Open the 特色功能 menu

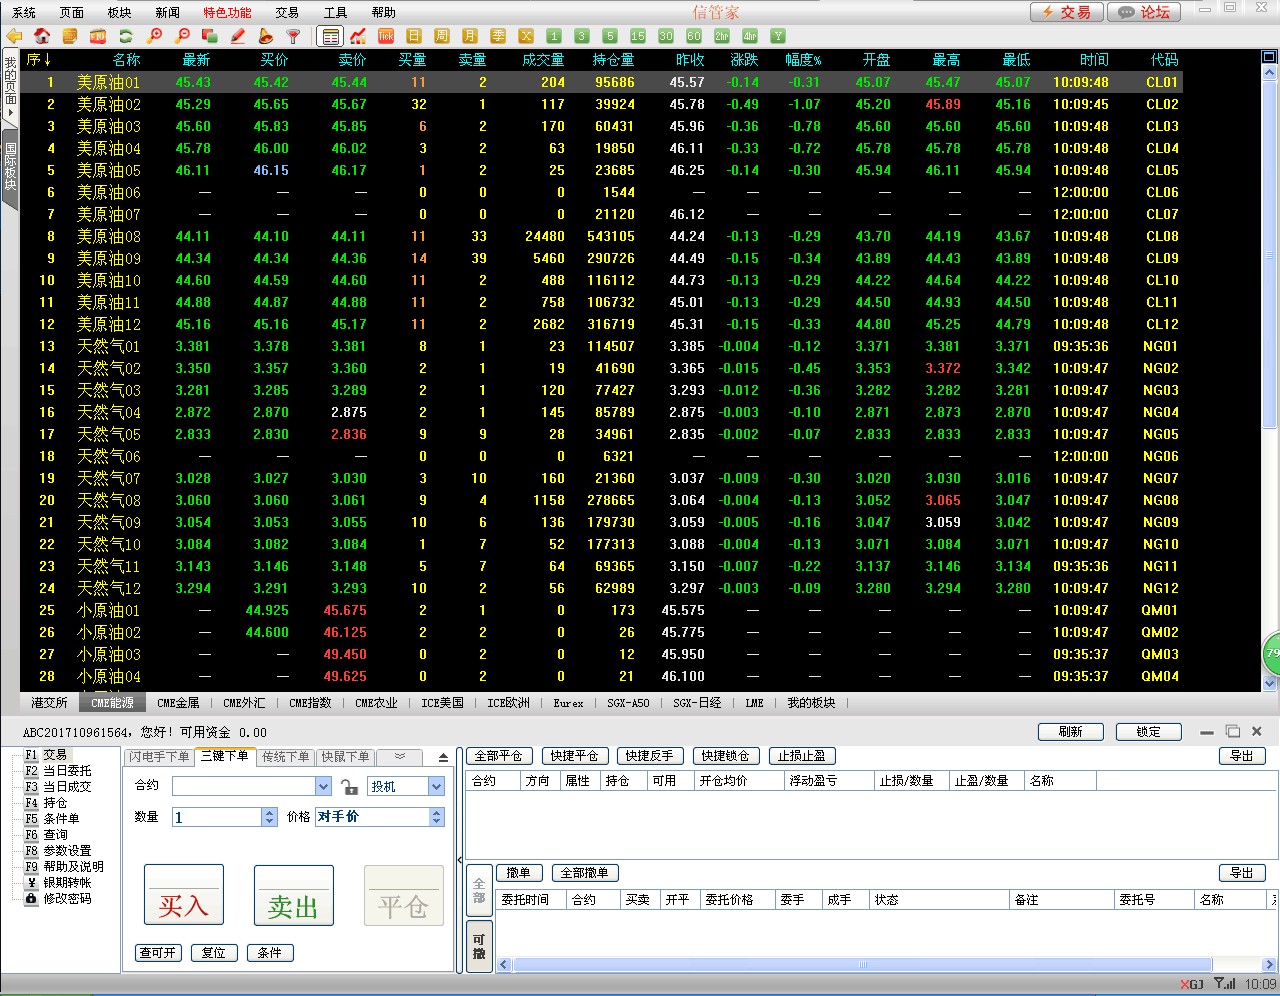pyautogui.click(x=227, y=13)
